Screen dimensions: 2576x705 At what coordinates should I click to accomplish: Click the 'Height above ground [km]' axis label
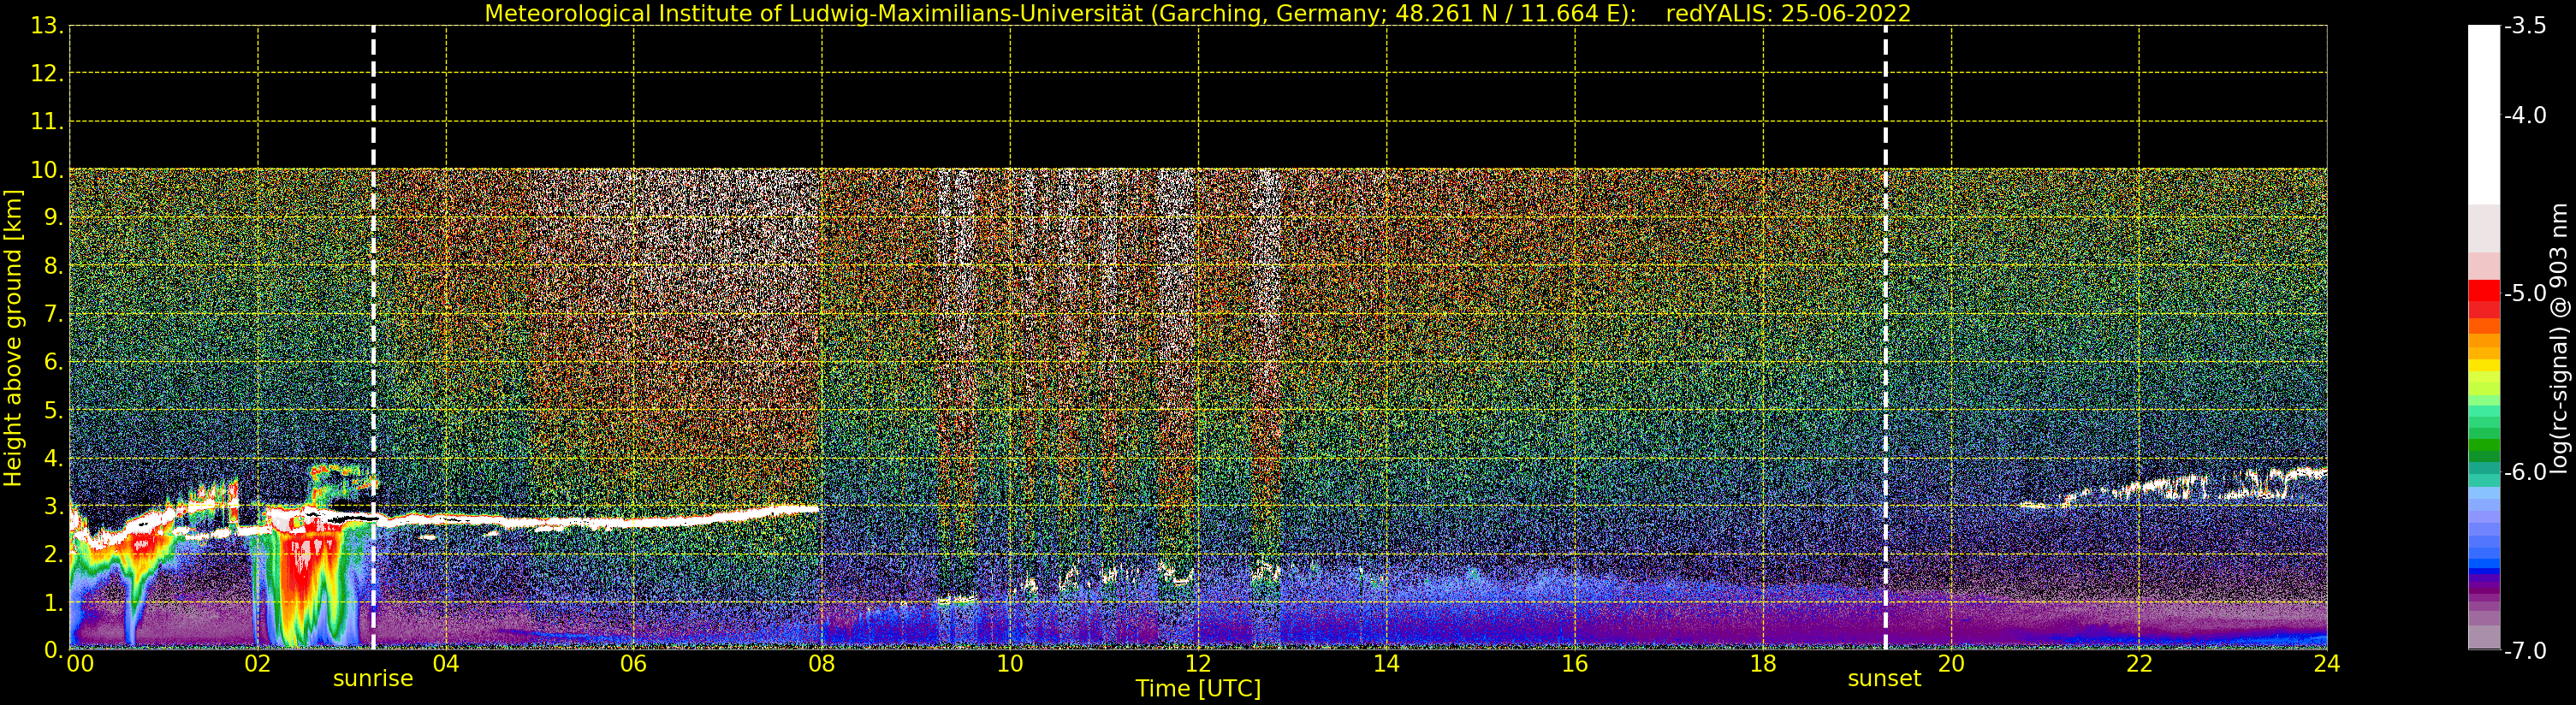(x=13, y=338)
